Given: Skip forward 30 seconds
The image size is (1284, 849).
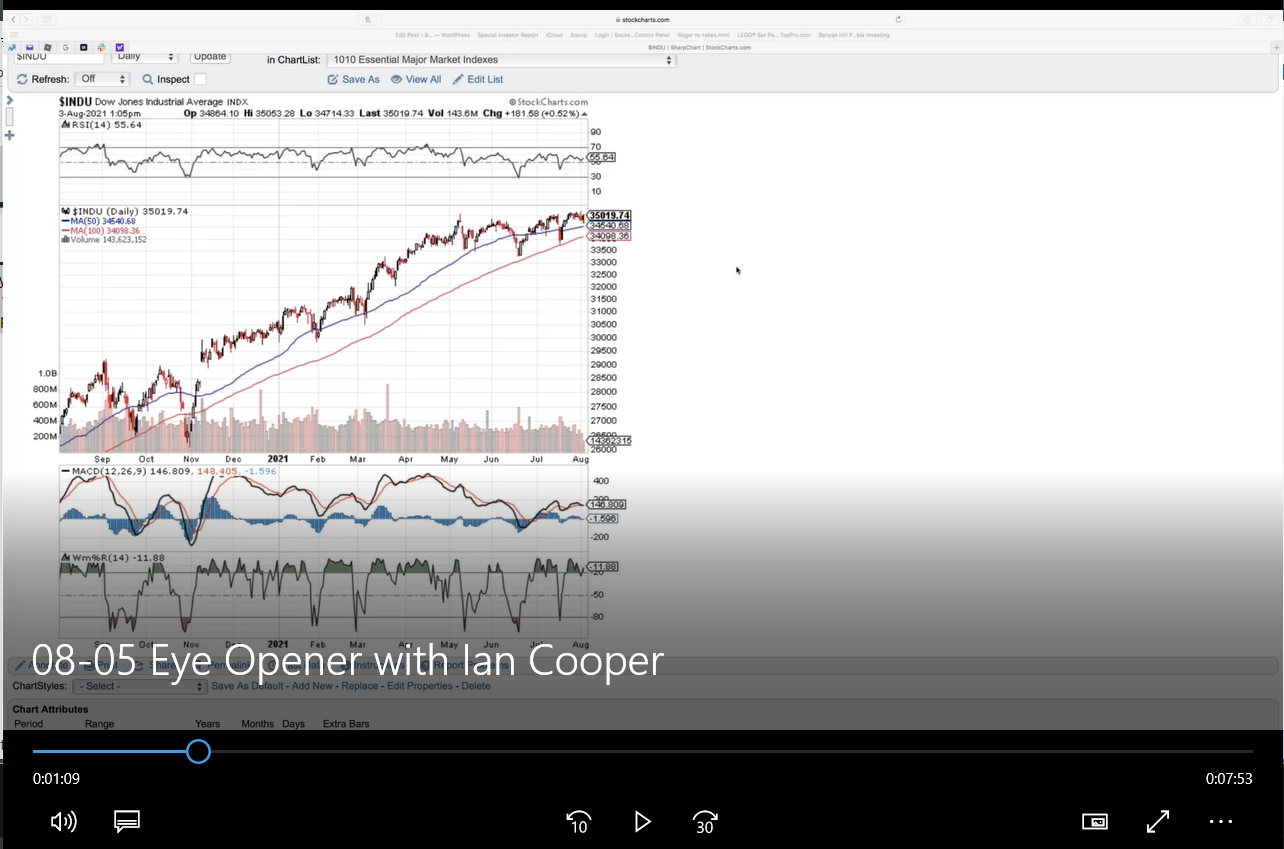Looking at the screenshot, I should 705,822.
